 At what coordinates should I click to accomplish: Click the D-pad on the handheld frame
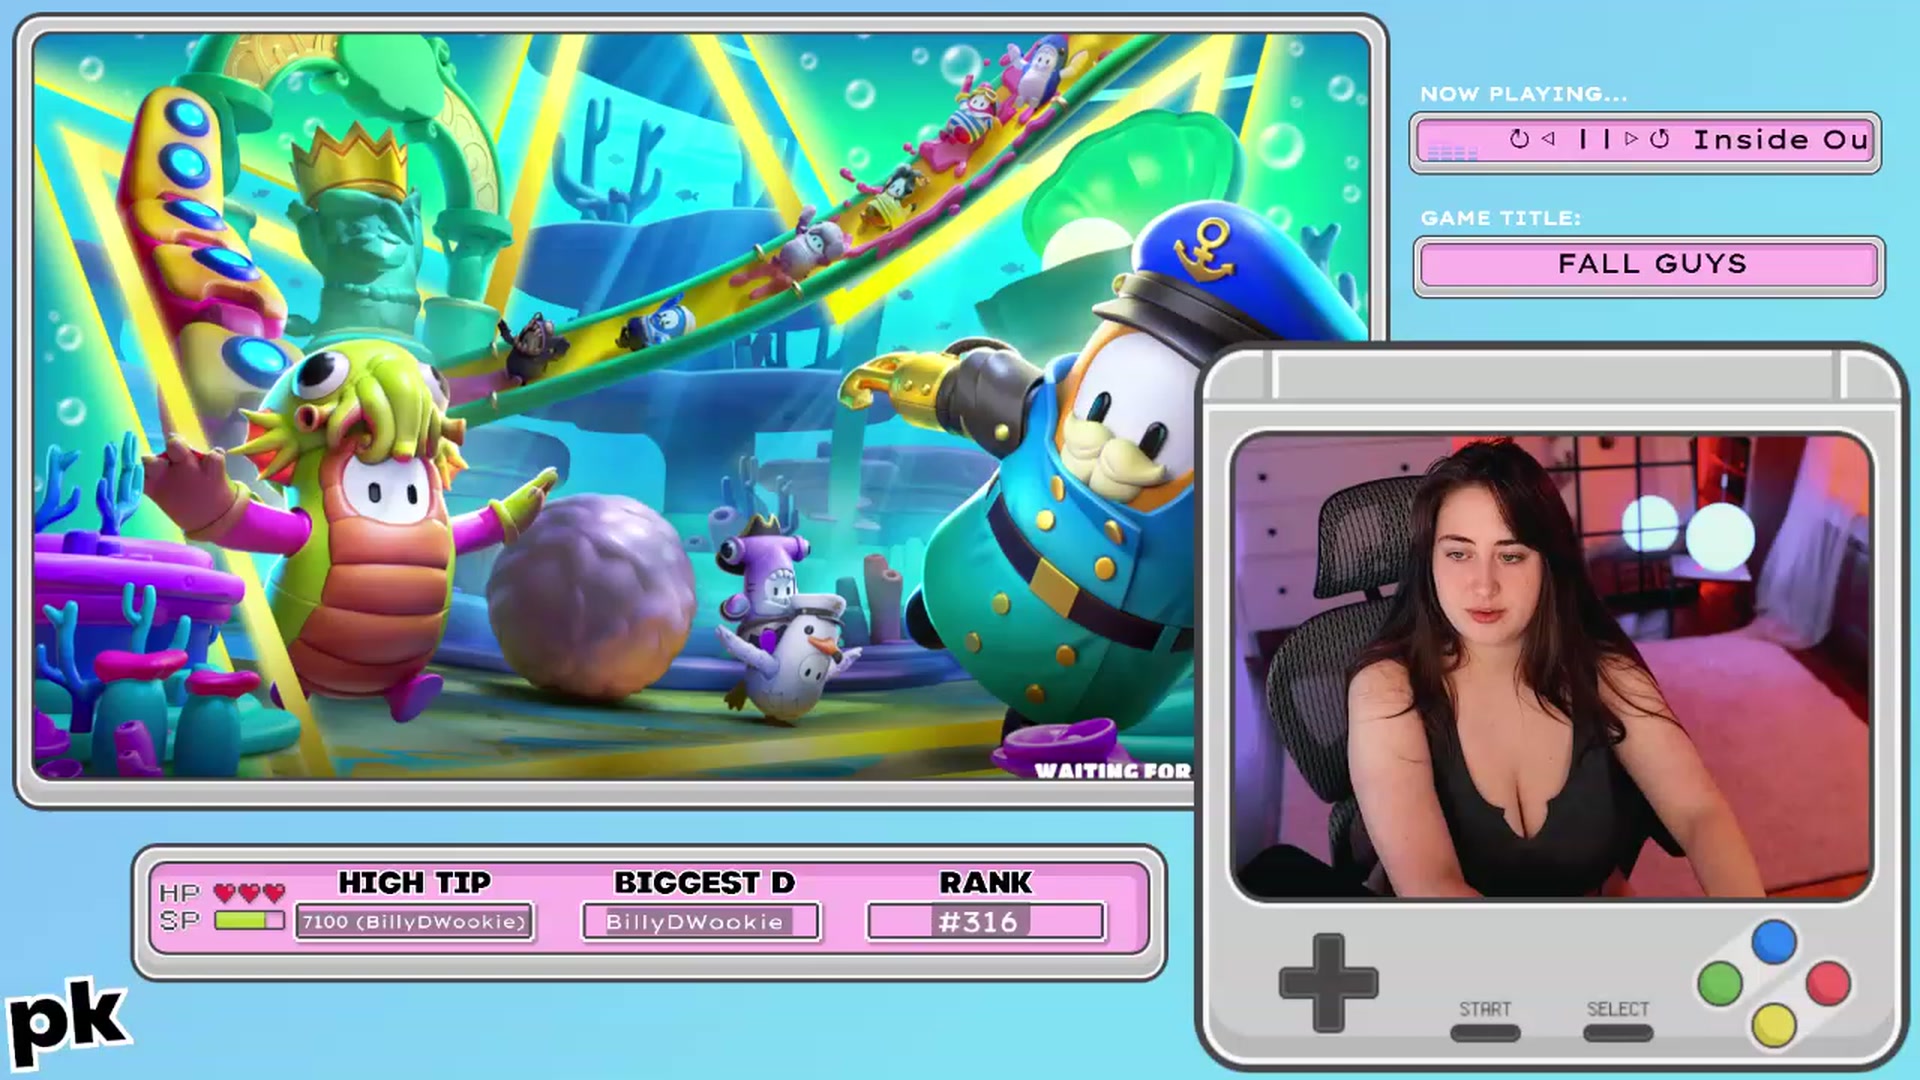[1328, 983]
